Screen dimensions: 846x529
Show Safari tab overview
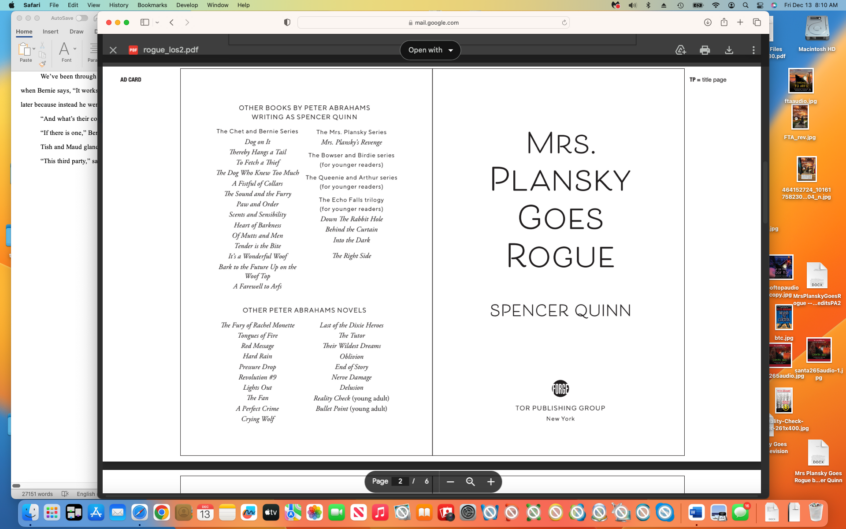[757, 23]
